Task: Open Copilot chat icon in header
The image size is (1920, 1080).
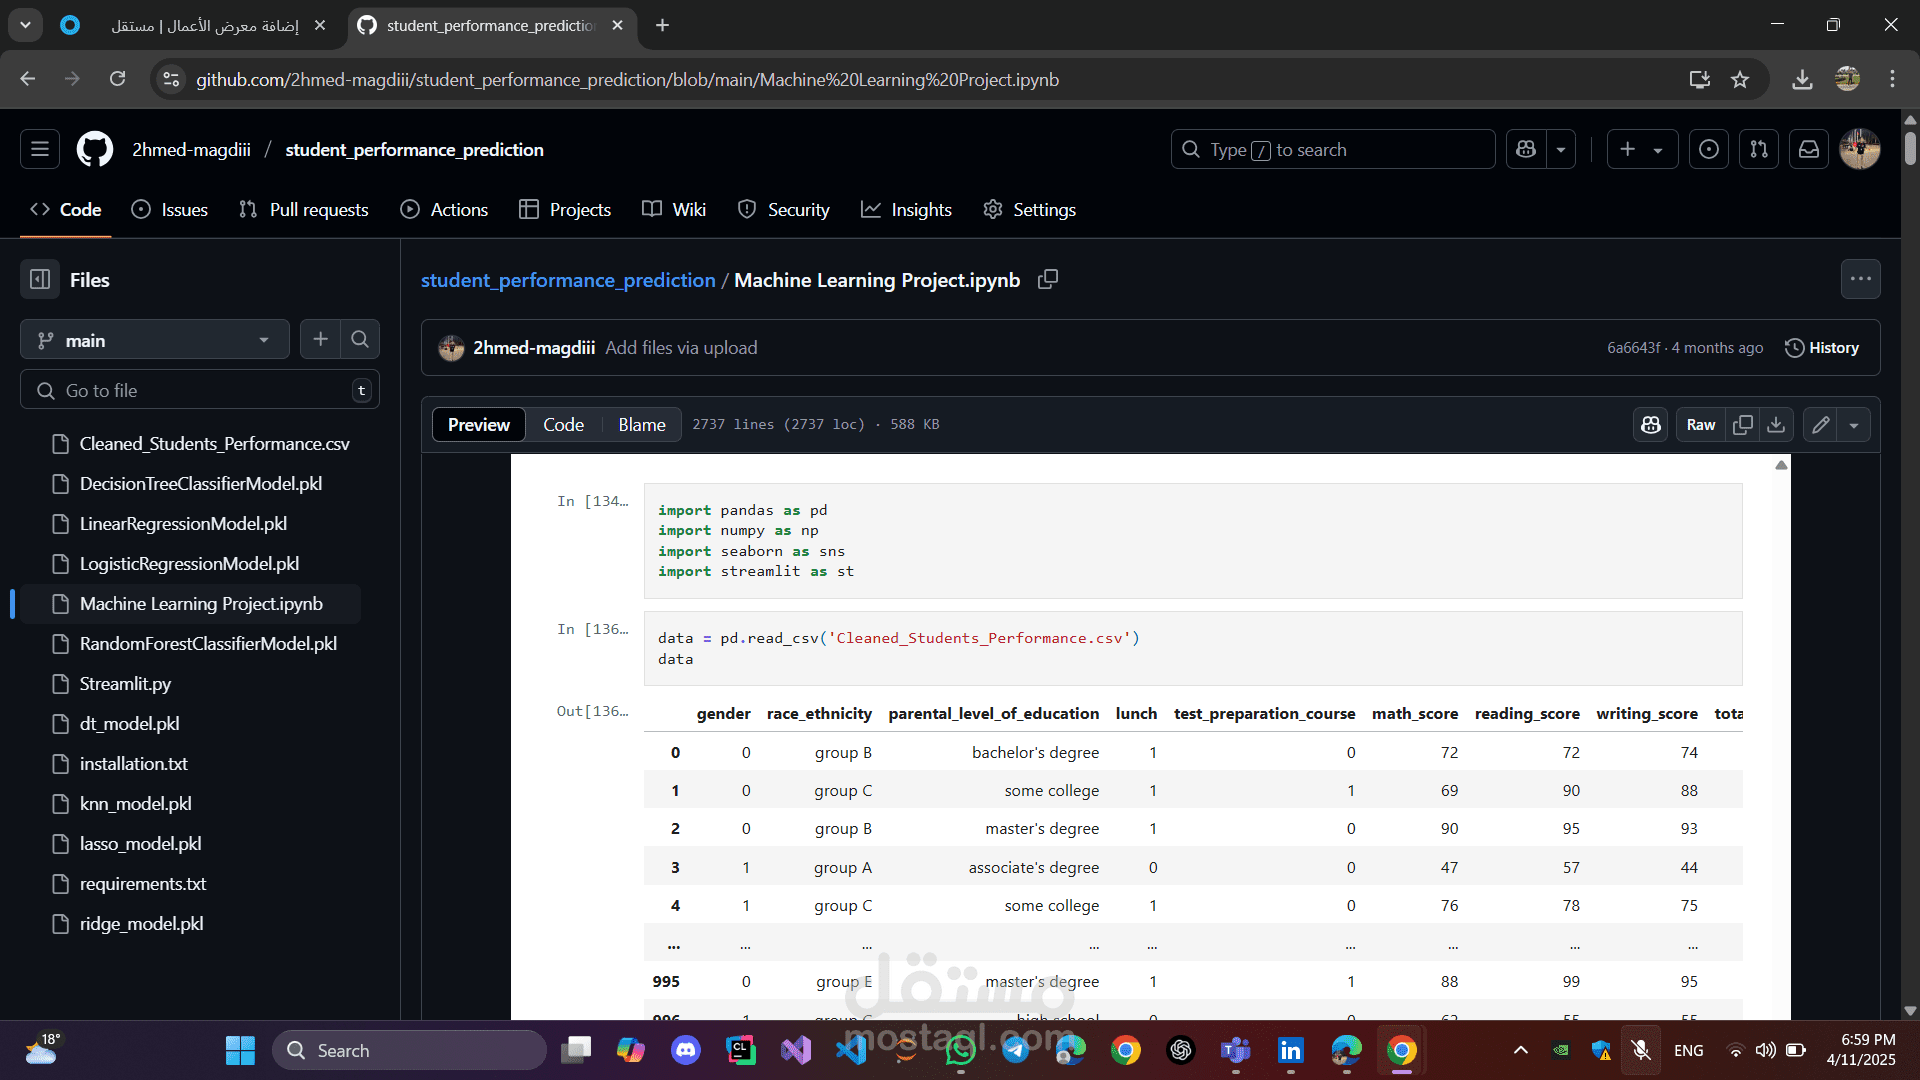Action: [x=1526, y=150]
